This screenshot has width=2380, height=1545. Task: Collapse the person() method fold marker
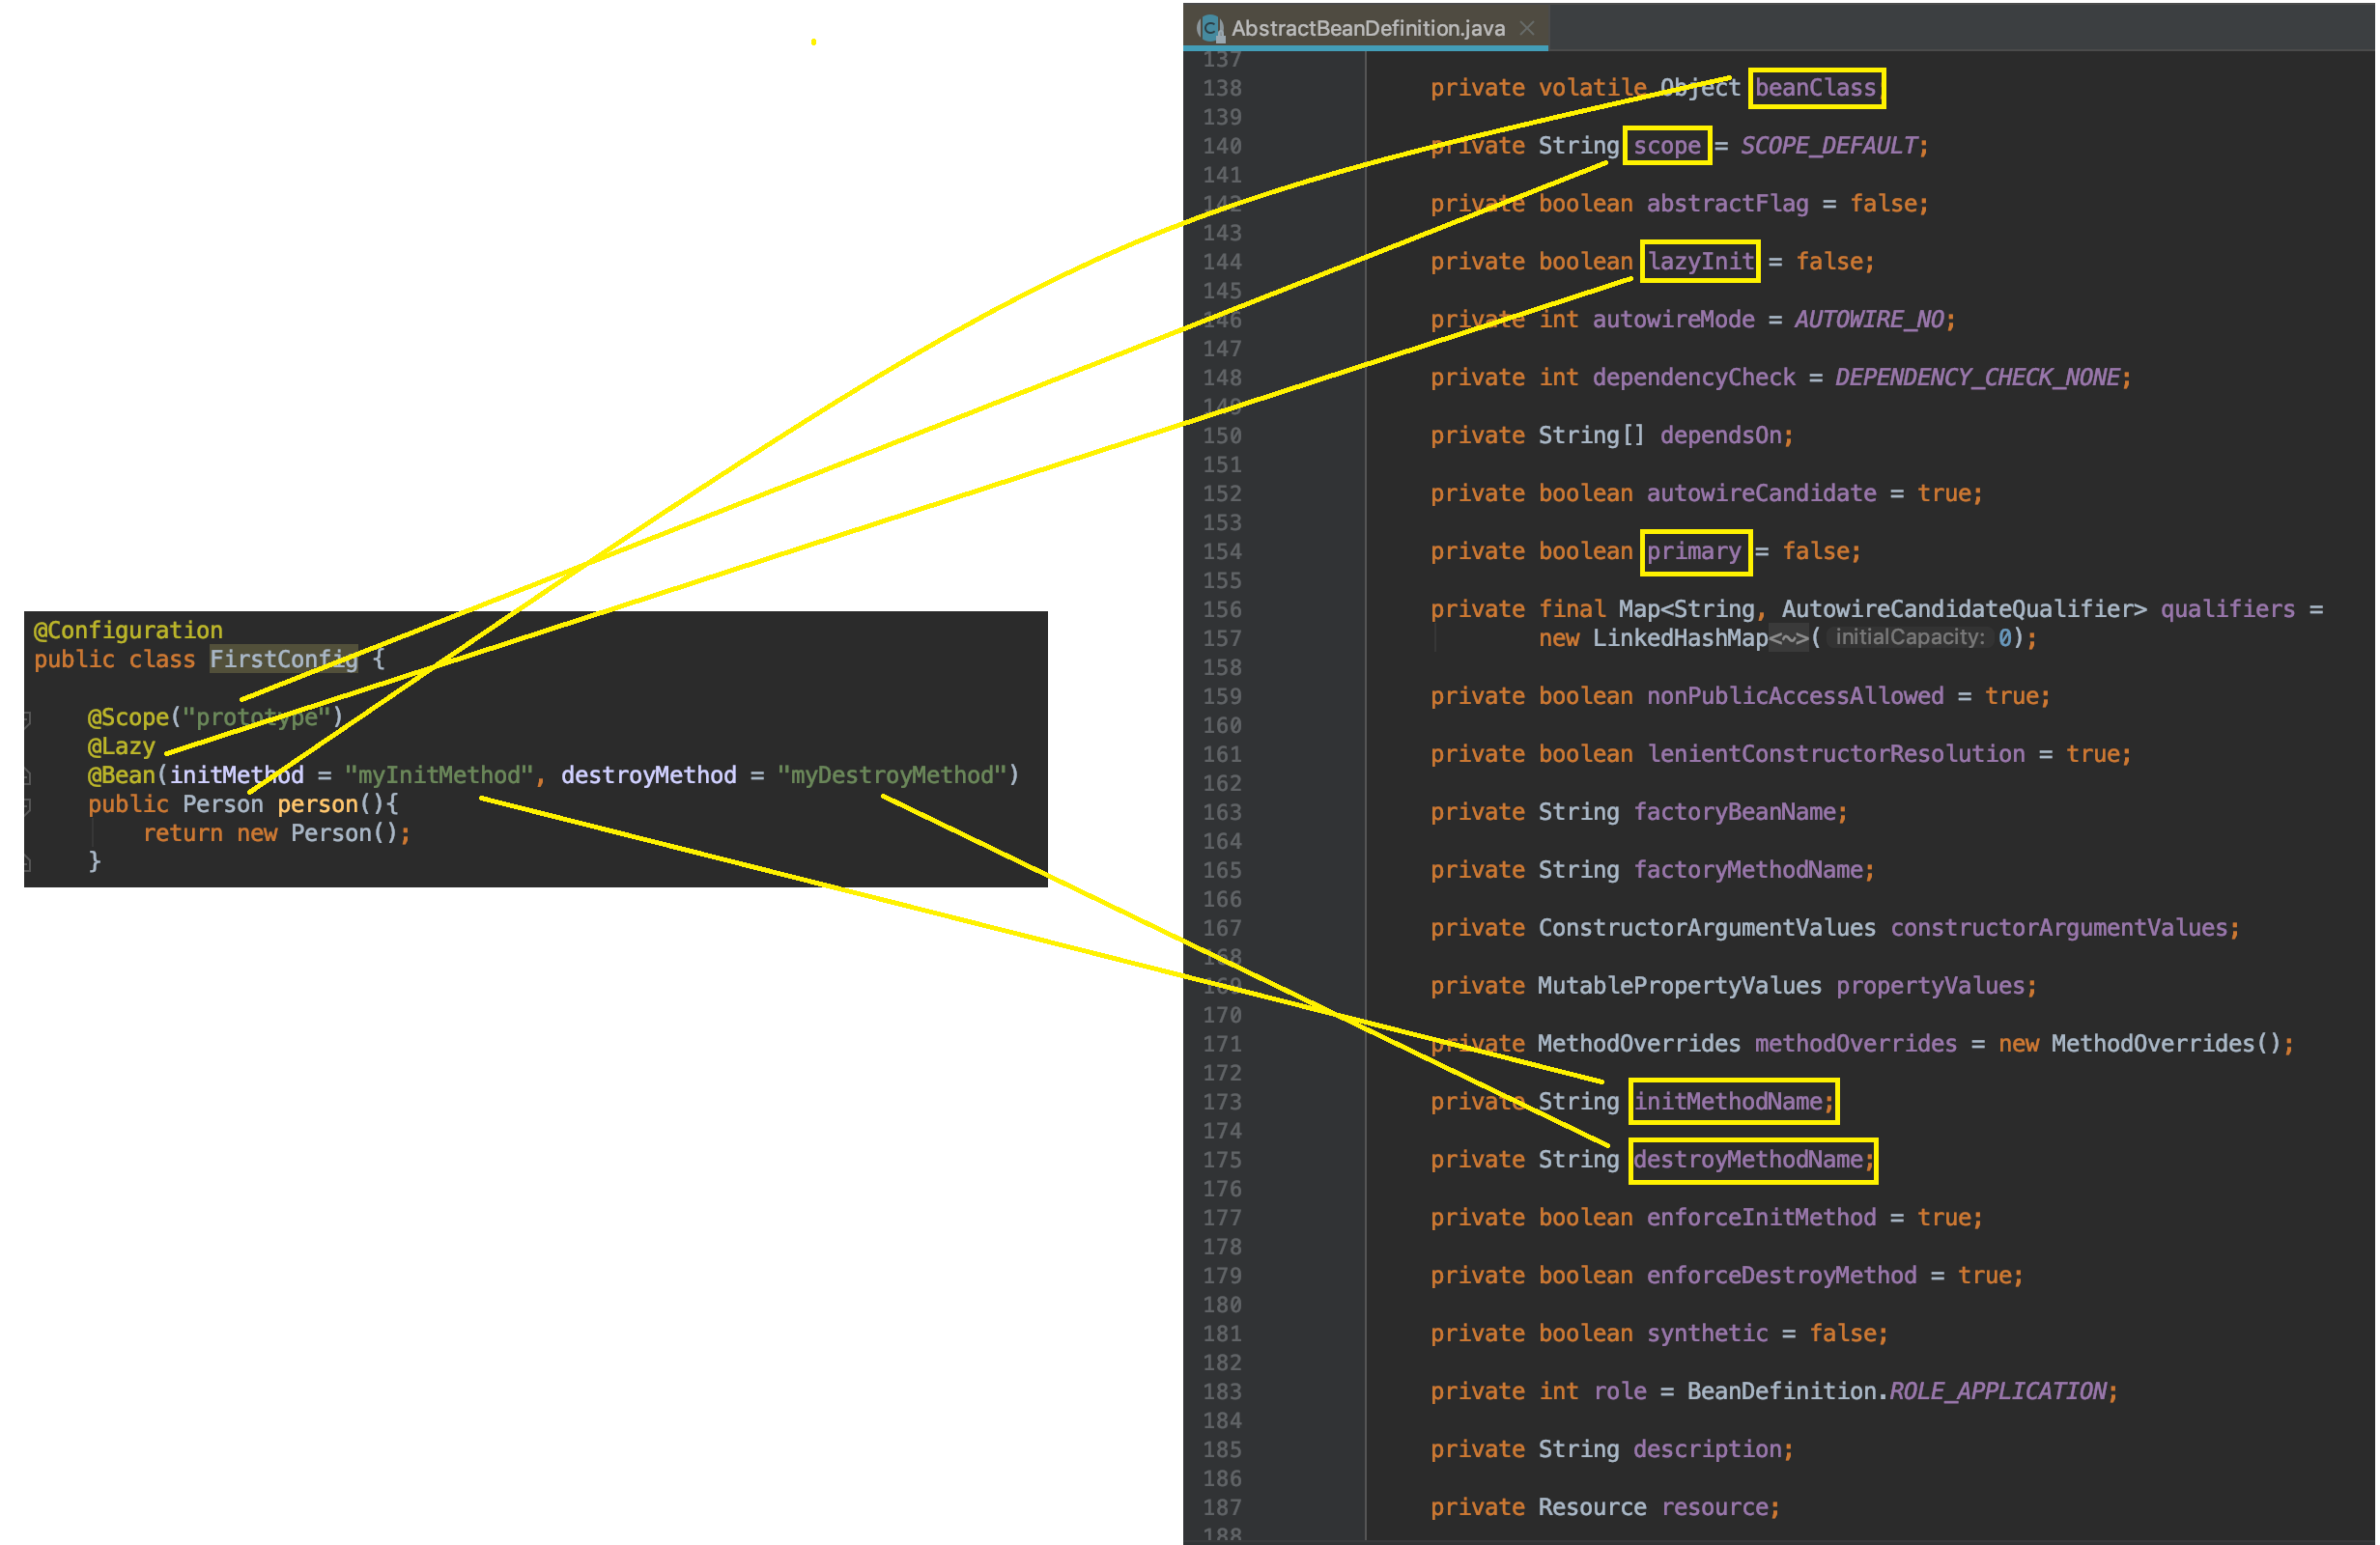tap(27, 805)
